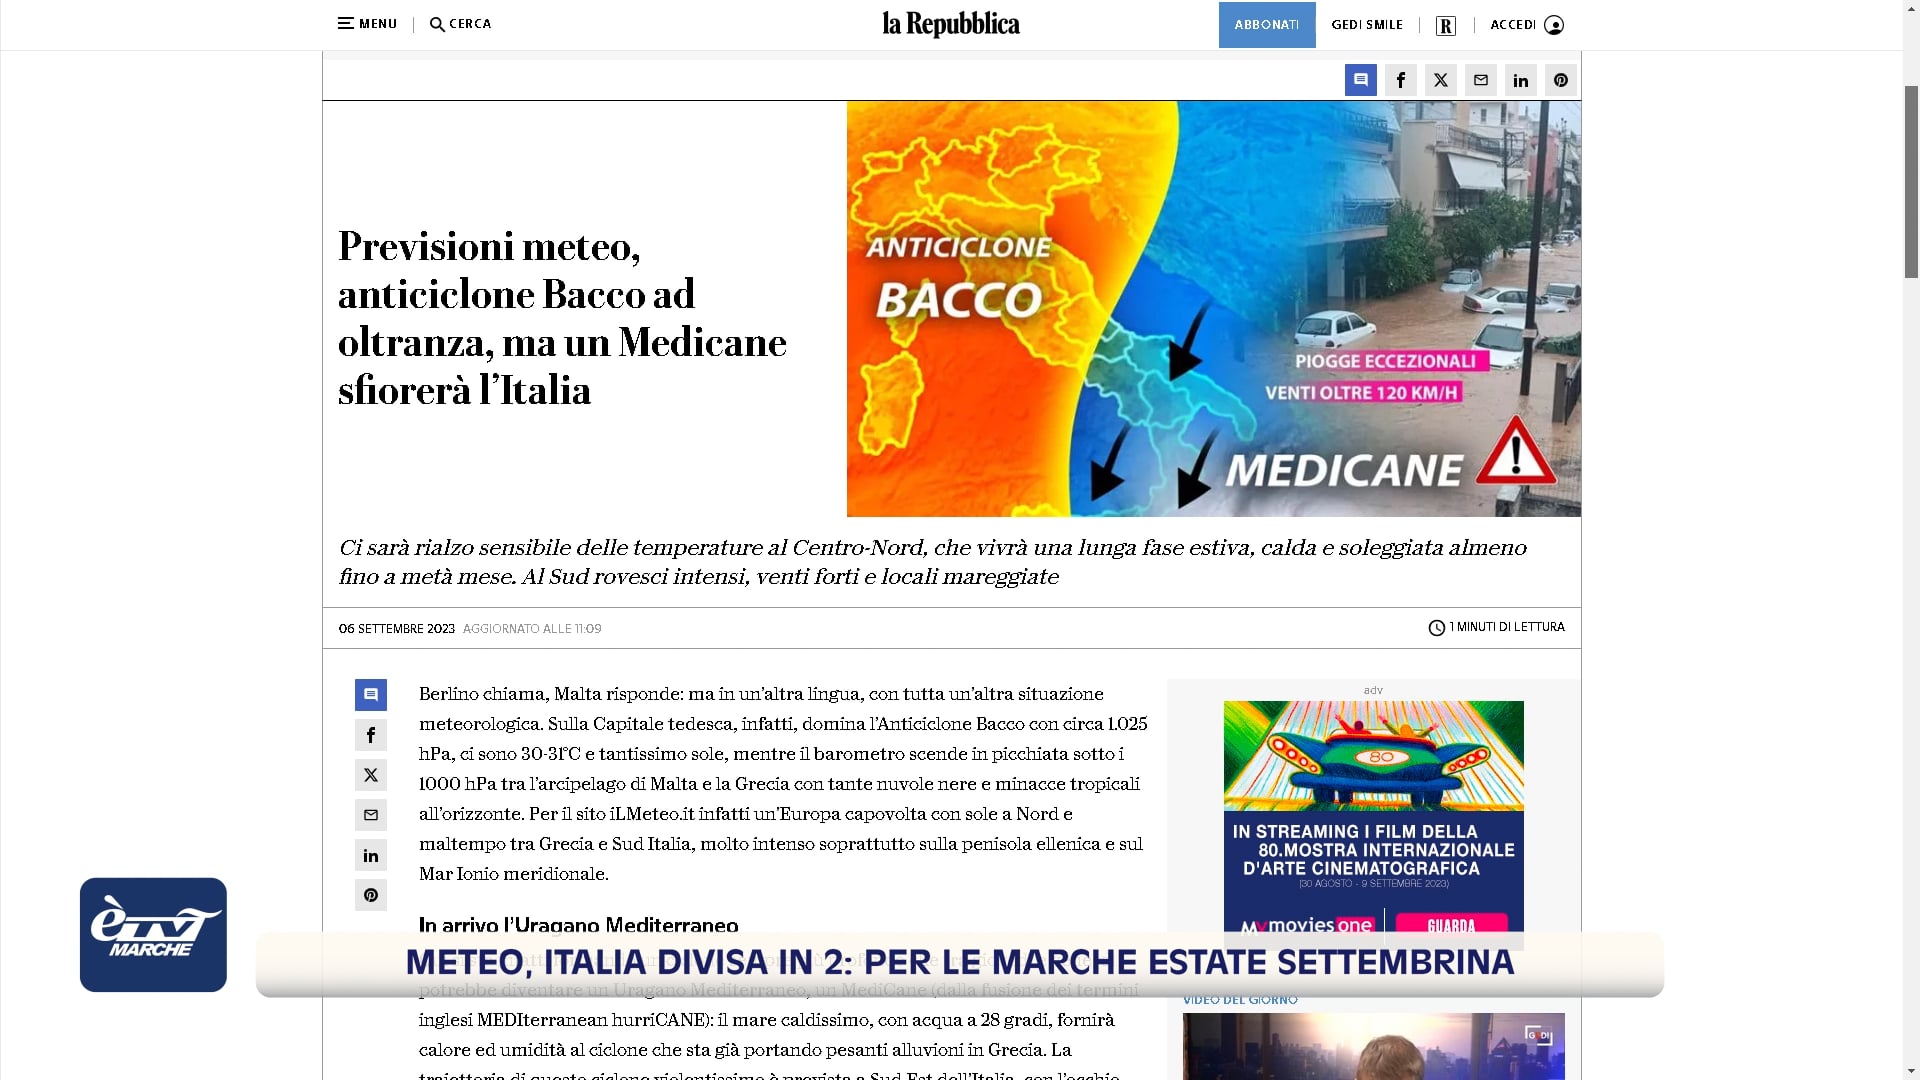Go to la Repubblica homepage logo
The width and height of the screenshot is (1920, 1080).
[951, 24]
